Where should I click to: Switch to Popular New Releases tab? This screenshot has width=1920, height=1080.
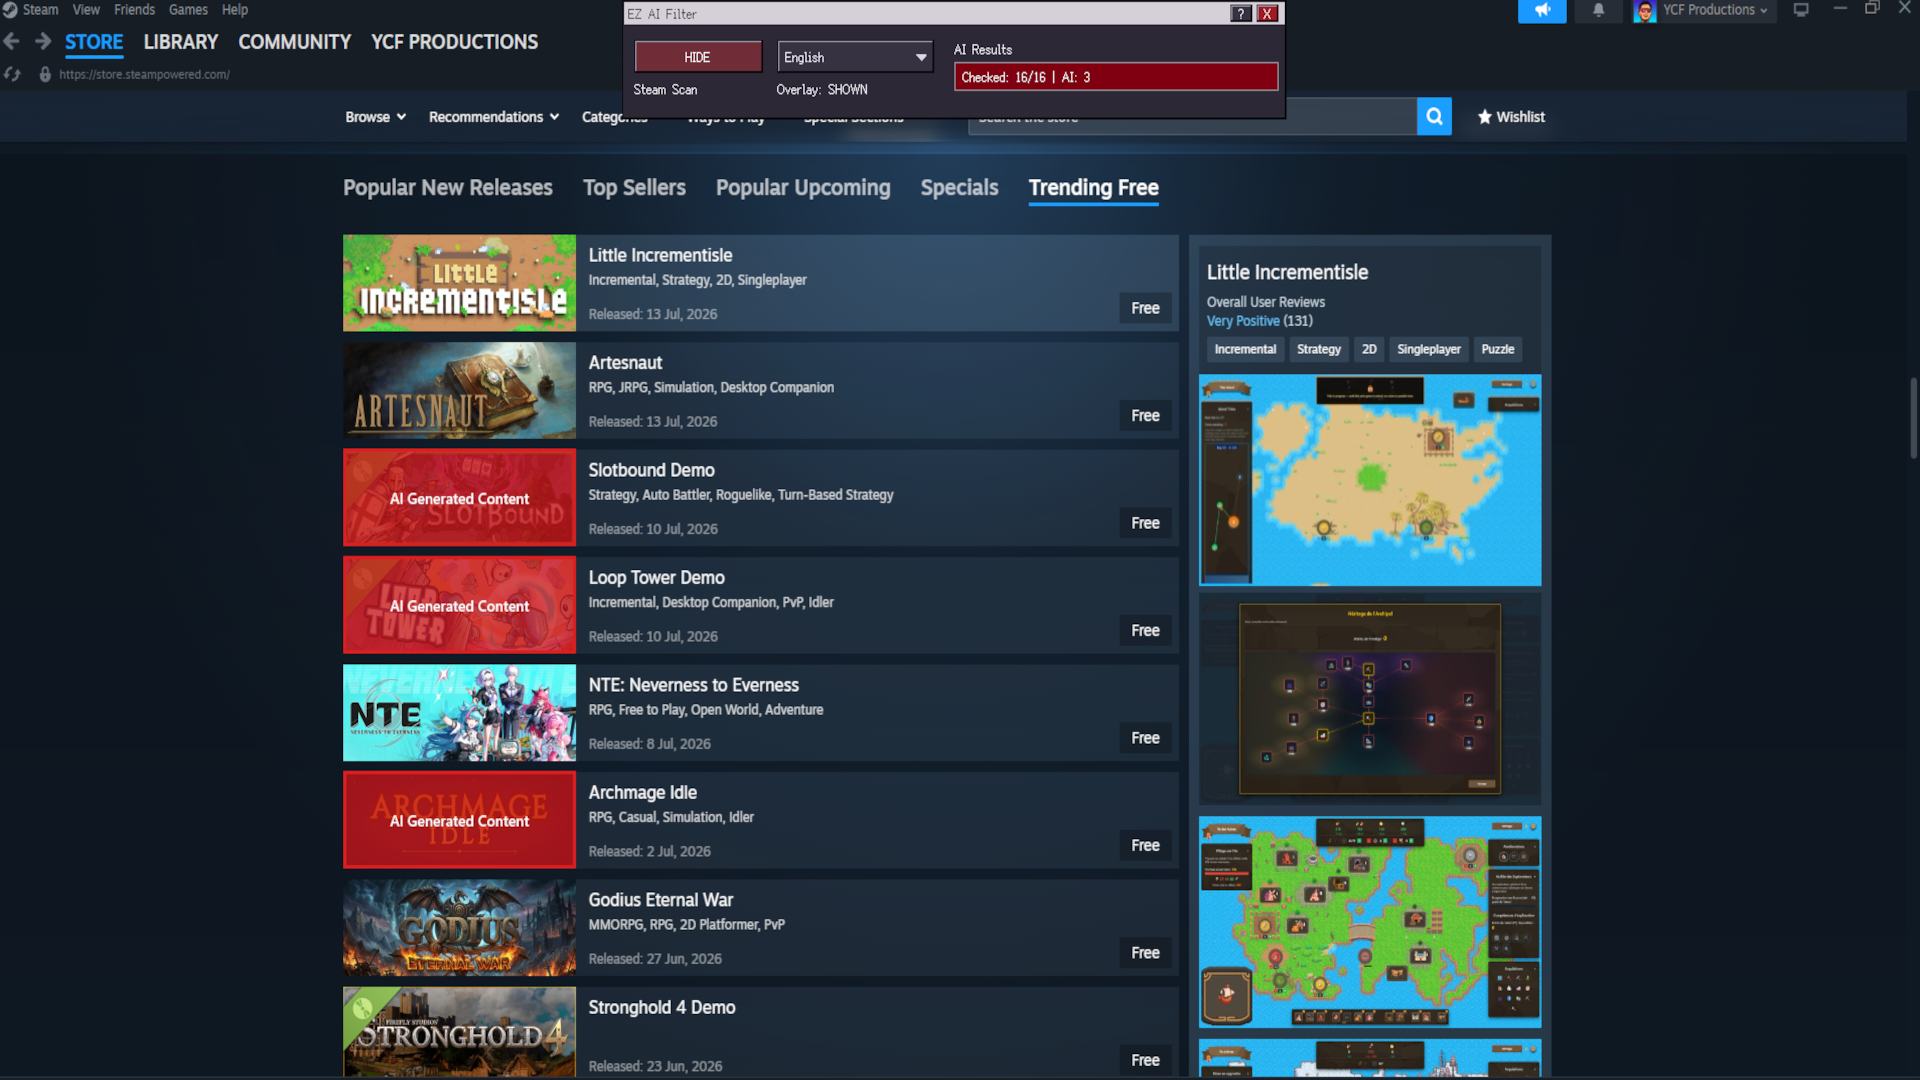[448, 188]
